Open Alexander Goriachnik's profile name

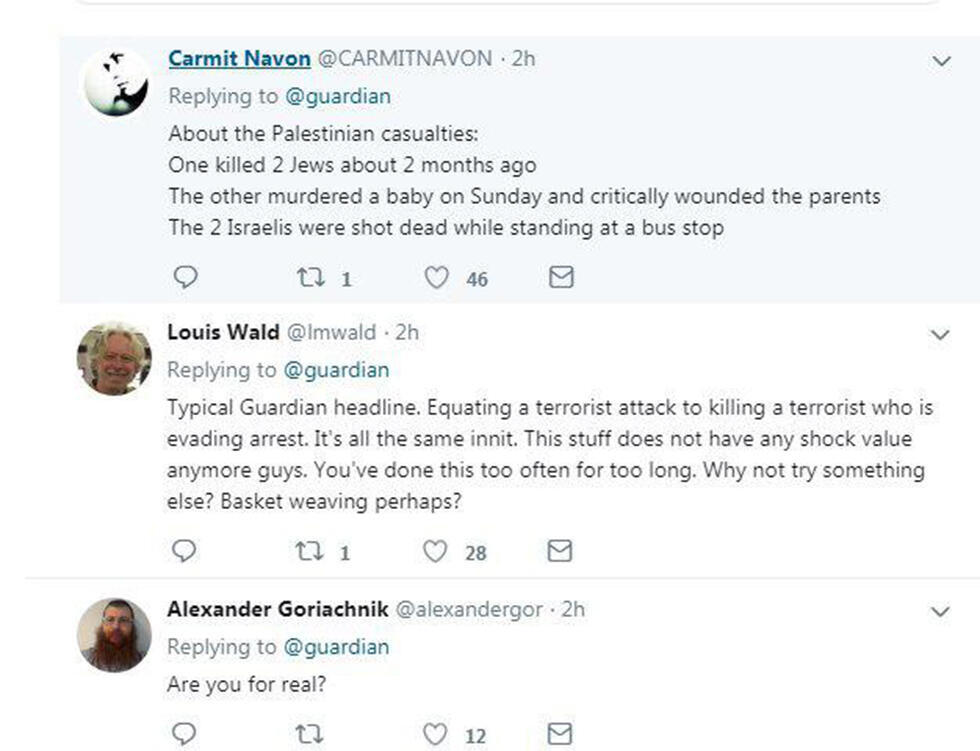[x=277, y=609]
